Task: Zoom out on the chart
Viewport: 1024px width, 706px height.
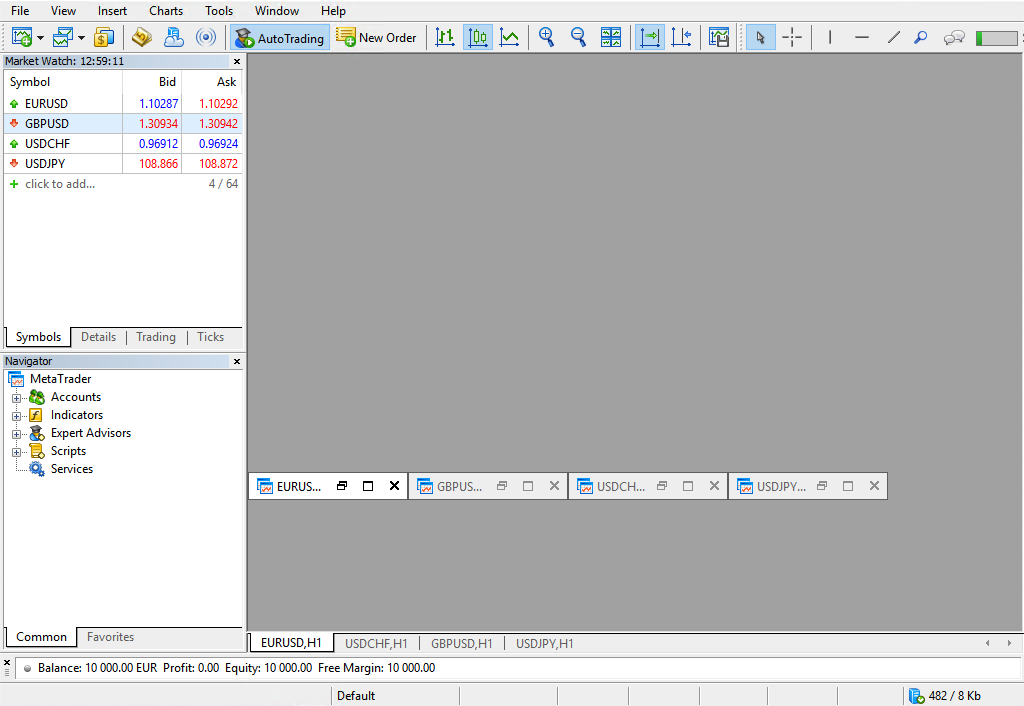Action: [x=578, y=37]
